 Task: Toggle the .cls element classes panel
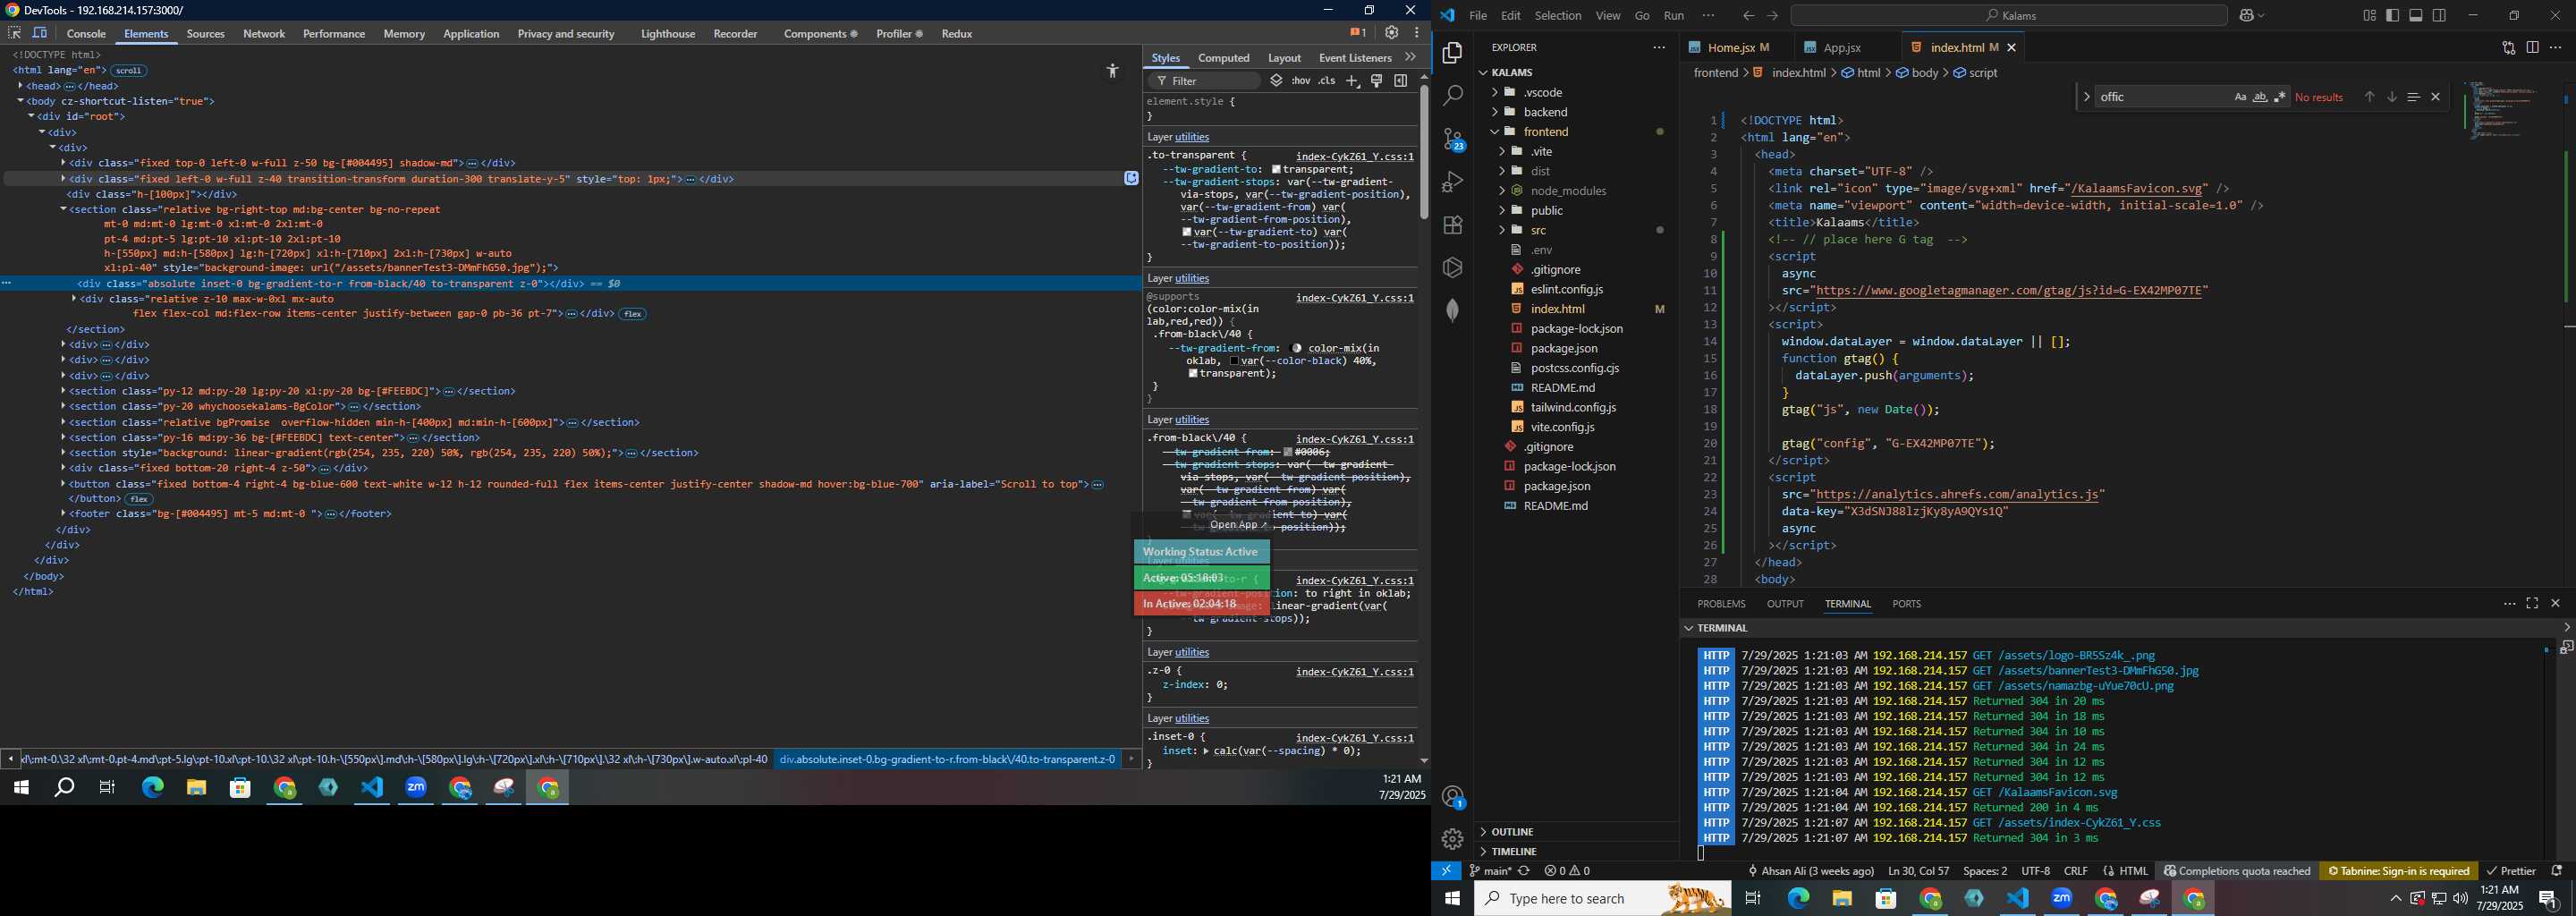(x=1327, y=81)
